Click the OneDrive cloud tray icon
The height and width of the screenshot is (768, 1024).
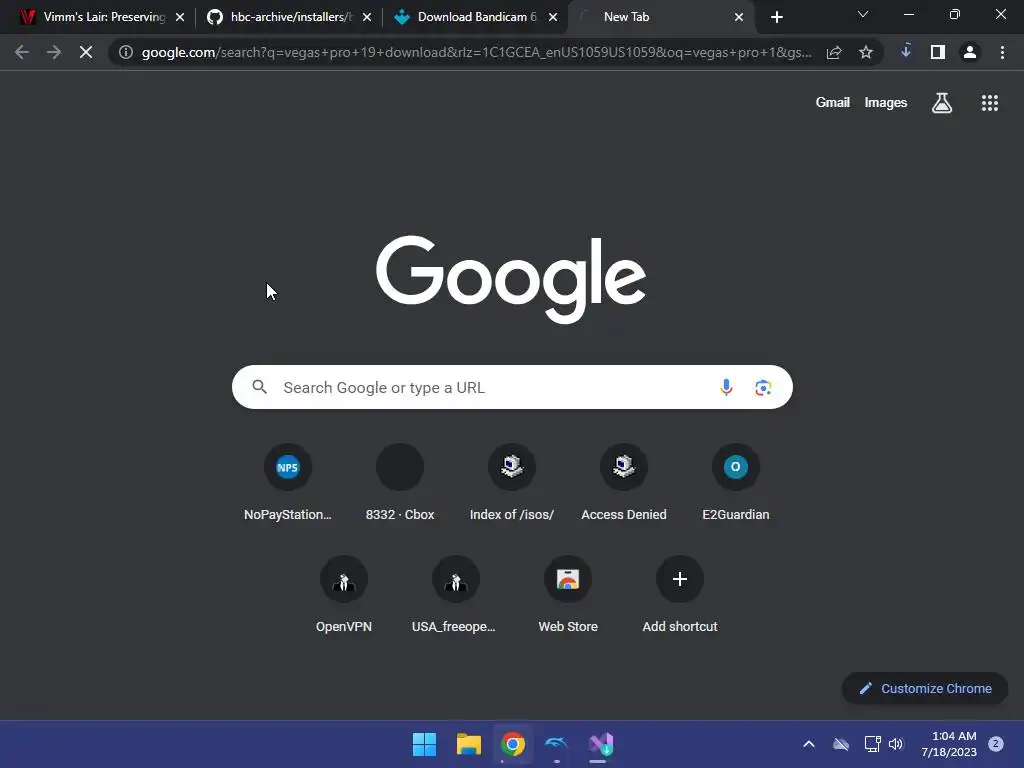tap(840, 744)
